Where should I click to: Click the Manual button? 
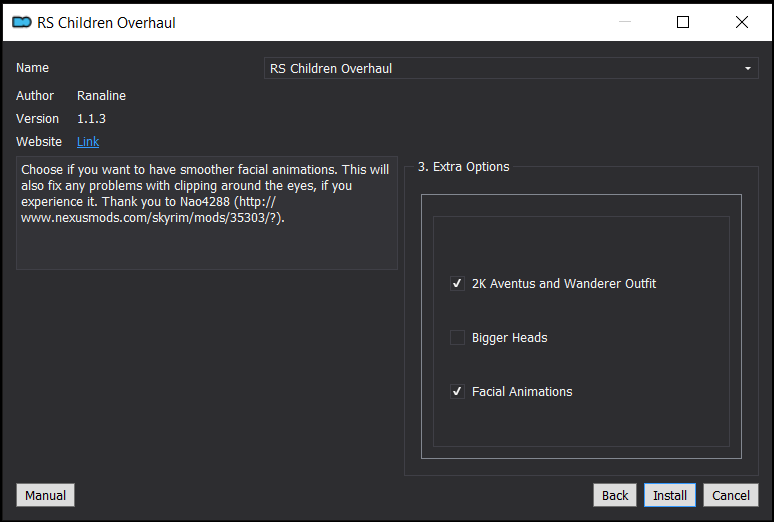coord(45,495)
